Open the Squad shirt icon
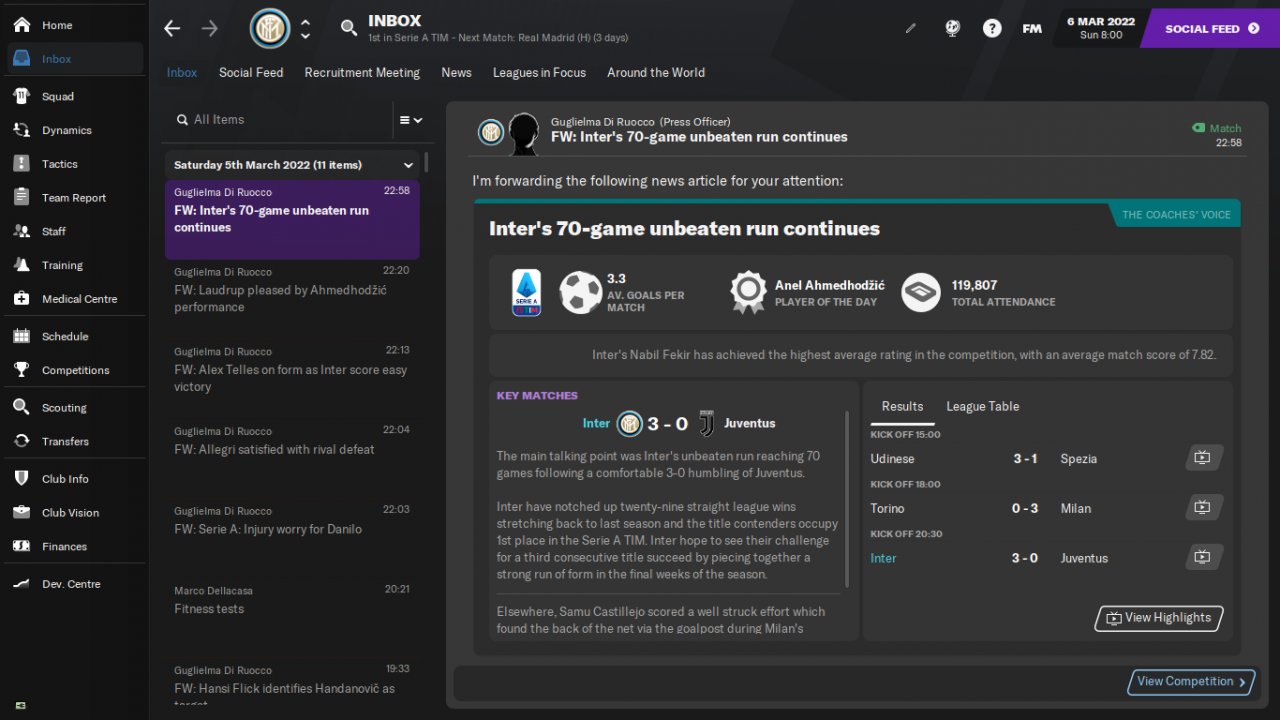 21,96
